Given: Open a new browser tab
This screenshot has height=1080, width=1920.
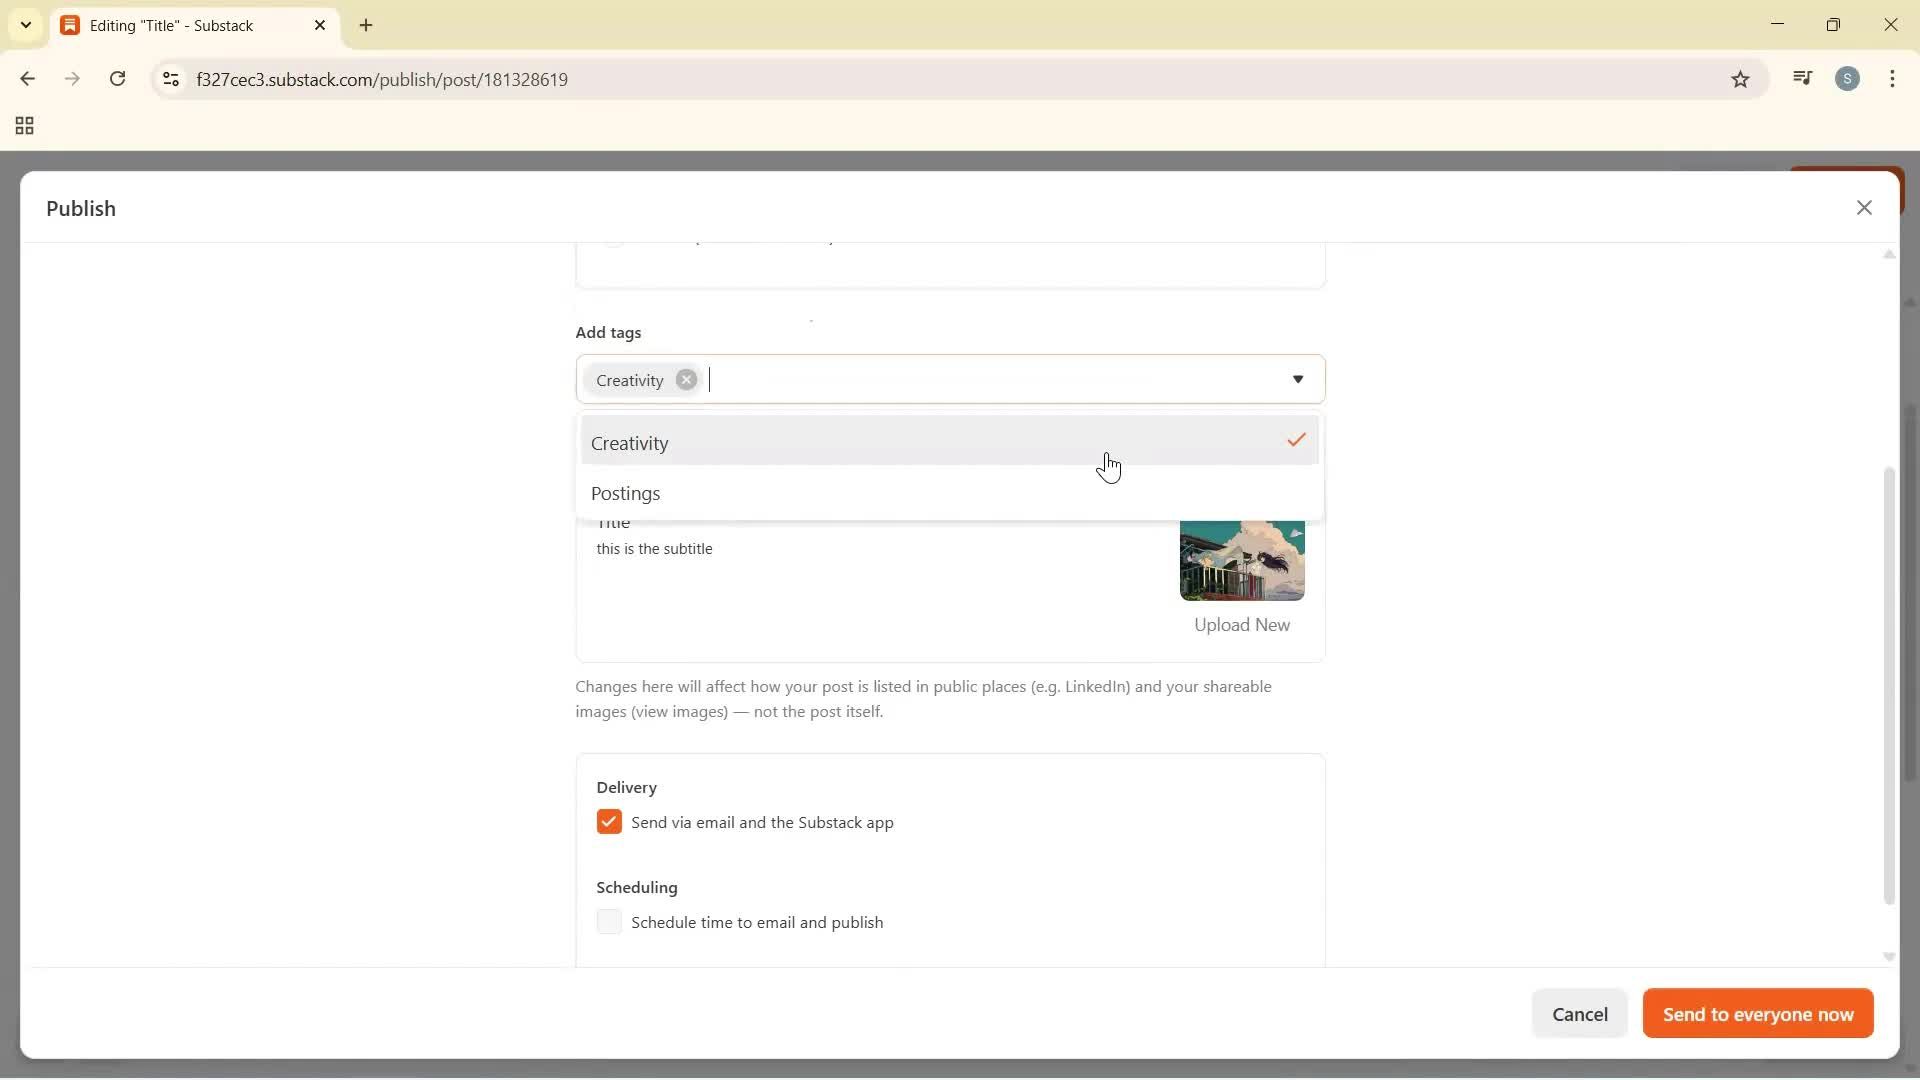Looking at the screenshot, I should click(367, 25).
